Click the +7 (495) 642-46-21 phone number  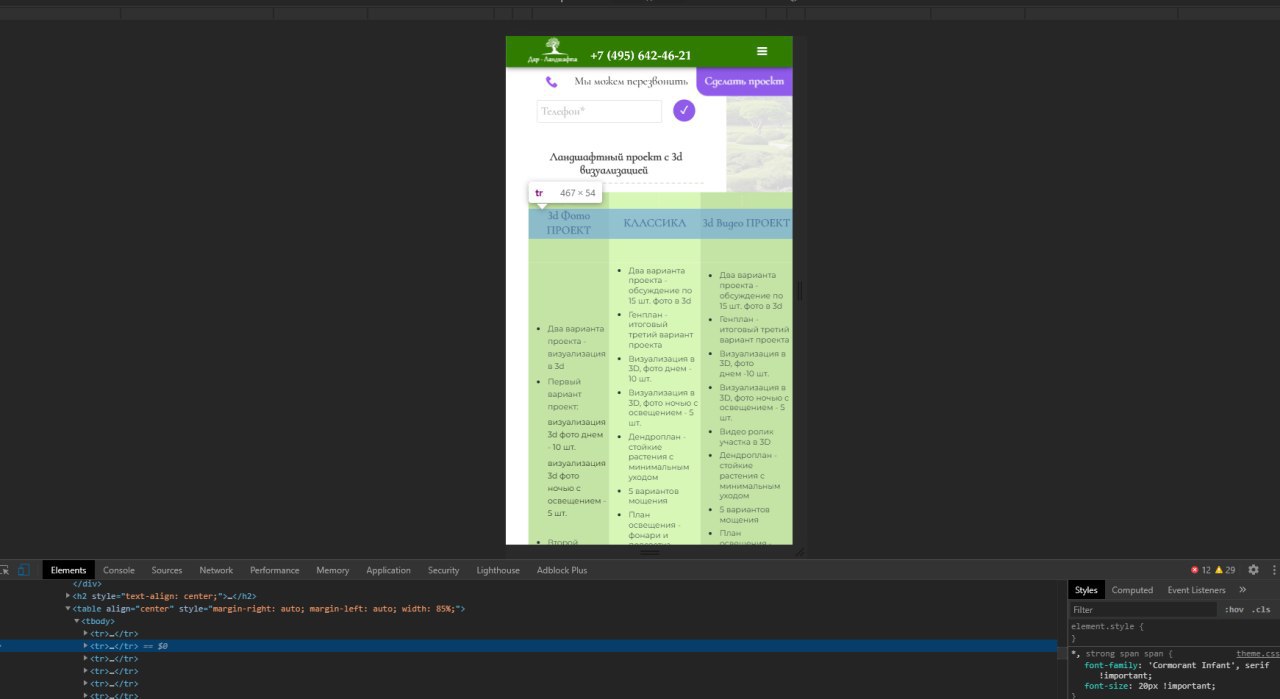[640, 55]
